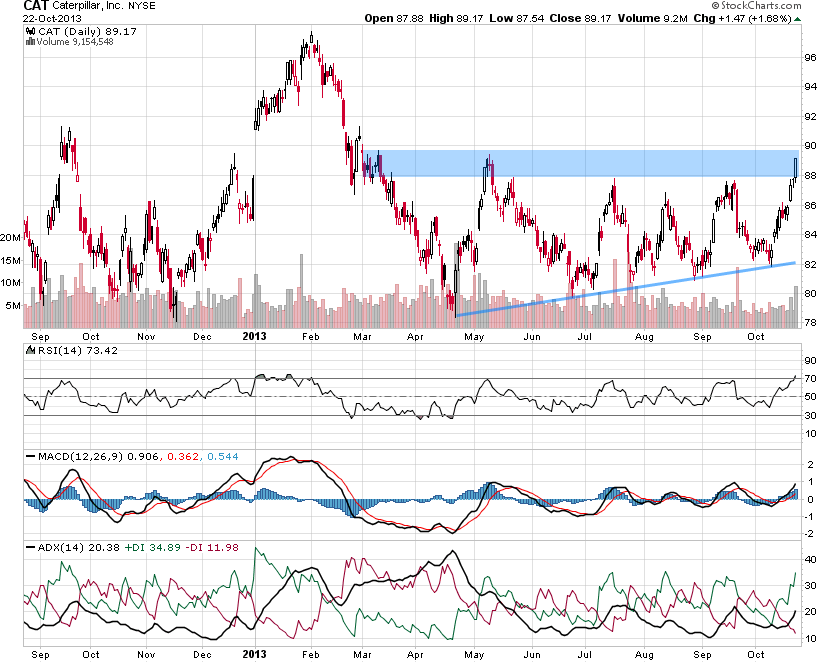Click the 40 level on ADX scale

click(x=810, y=560)
